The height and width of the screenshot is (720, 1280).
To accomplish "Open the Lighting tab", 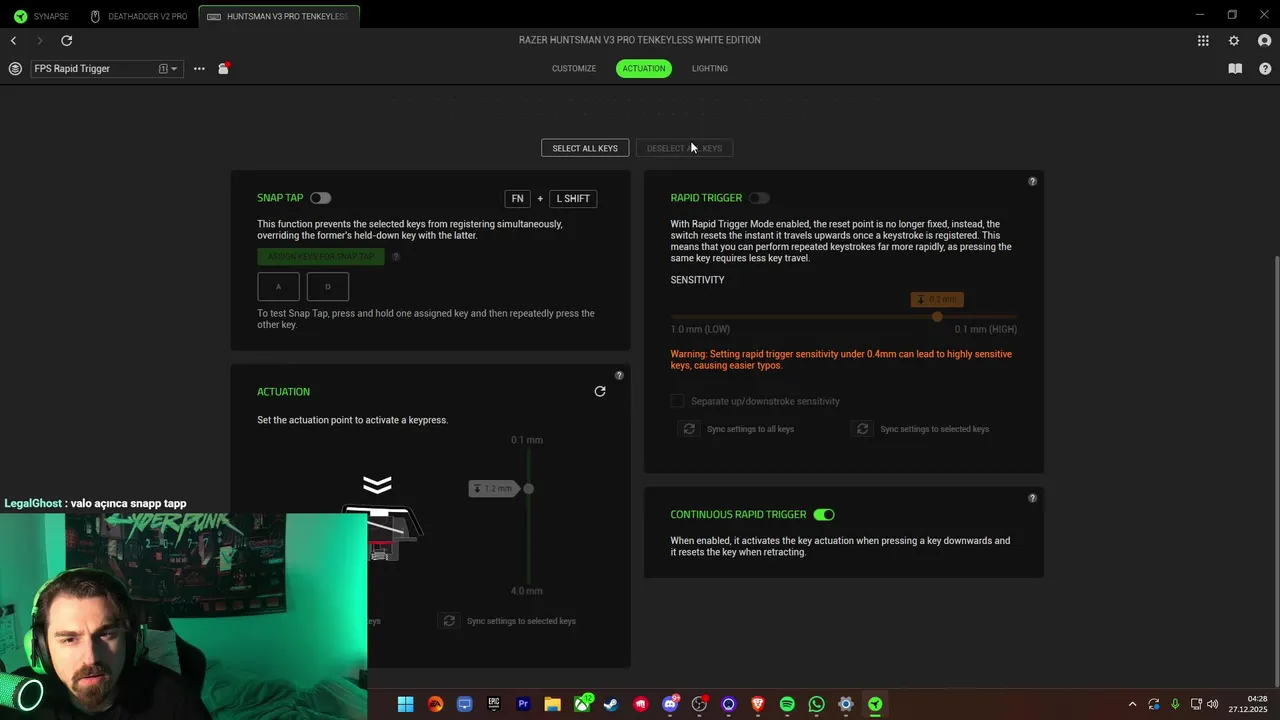I will click(x=710, y=69).
